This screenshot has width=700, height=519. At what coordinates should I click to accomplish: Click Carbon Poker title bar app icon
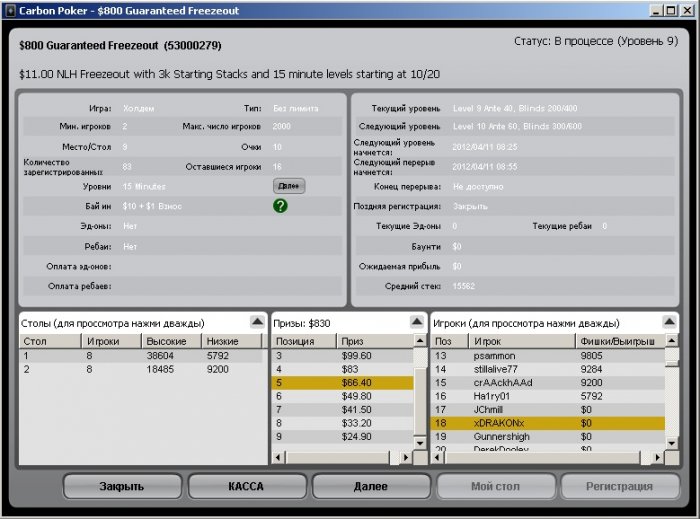tap(10, 10)
